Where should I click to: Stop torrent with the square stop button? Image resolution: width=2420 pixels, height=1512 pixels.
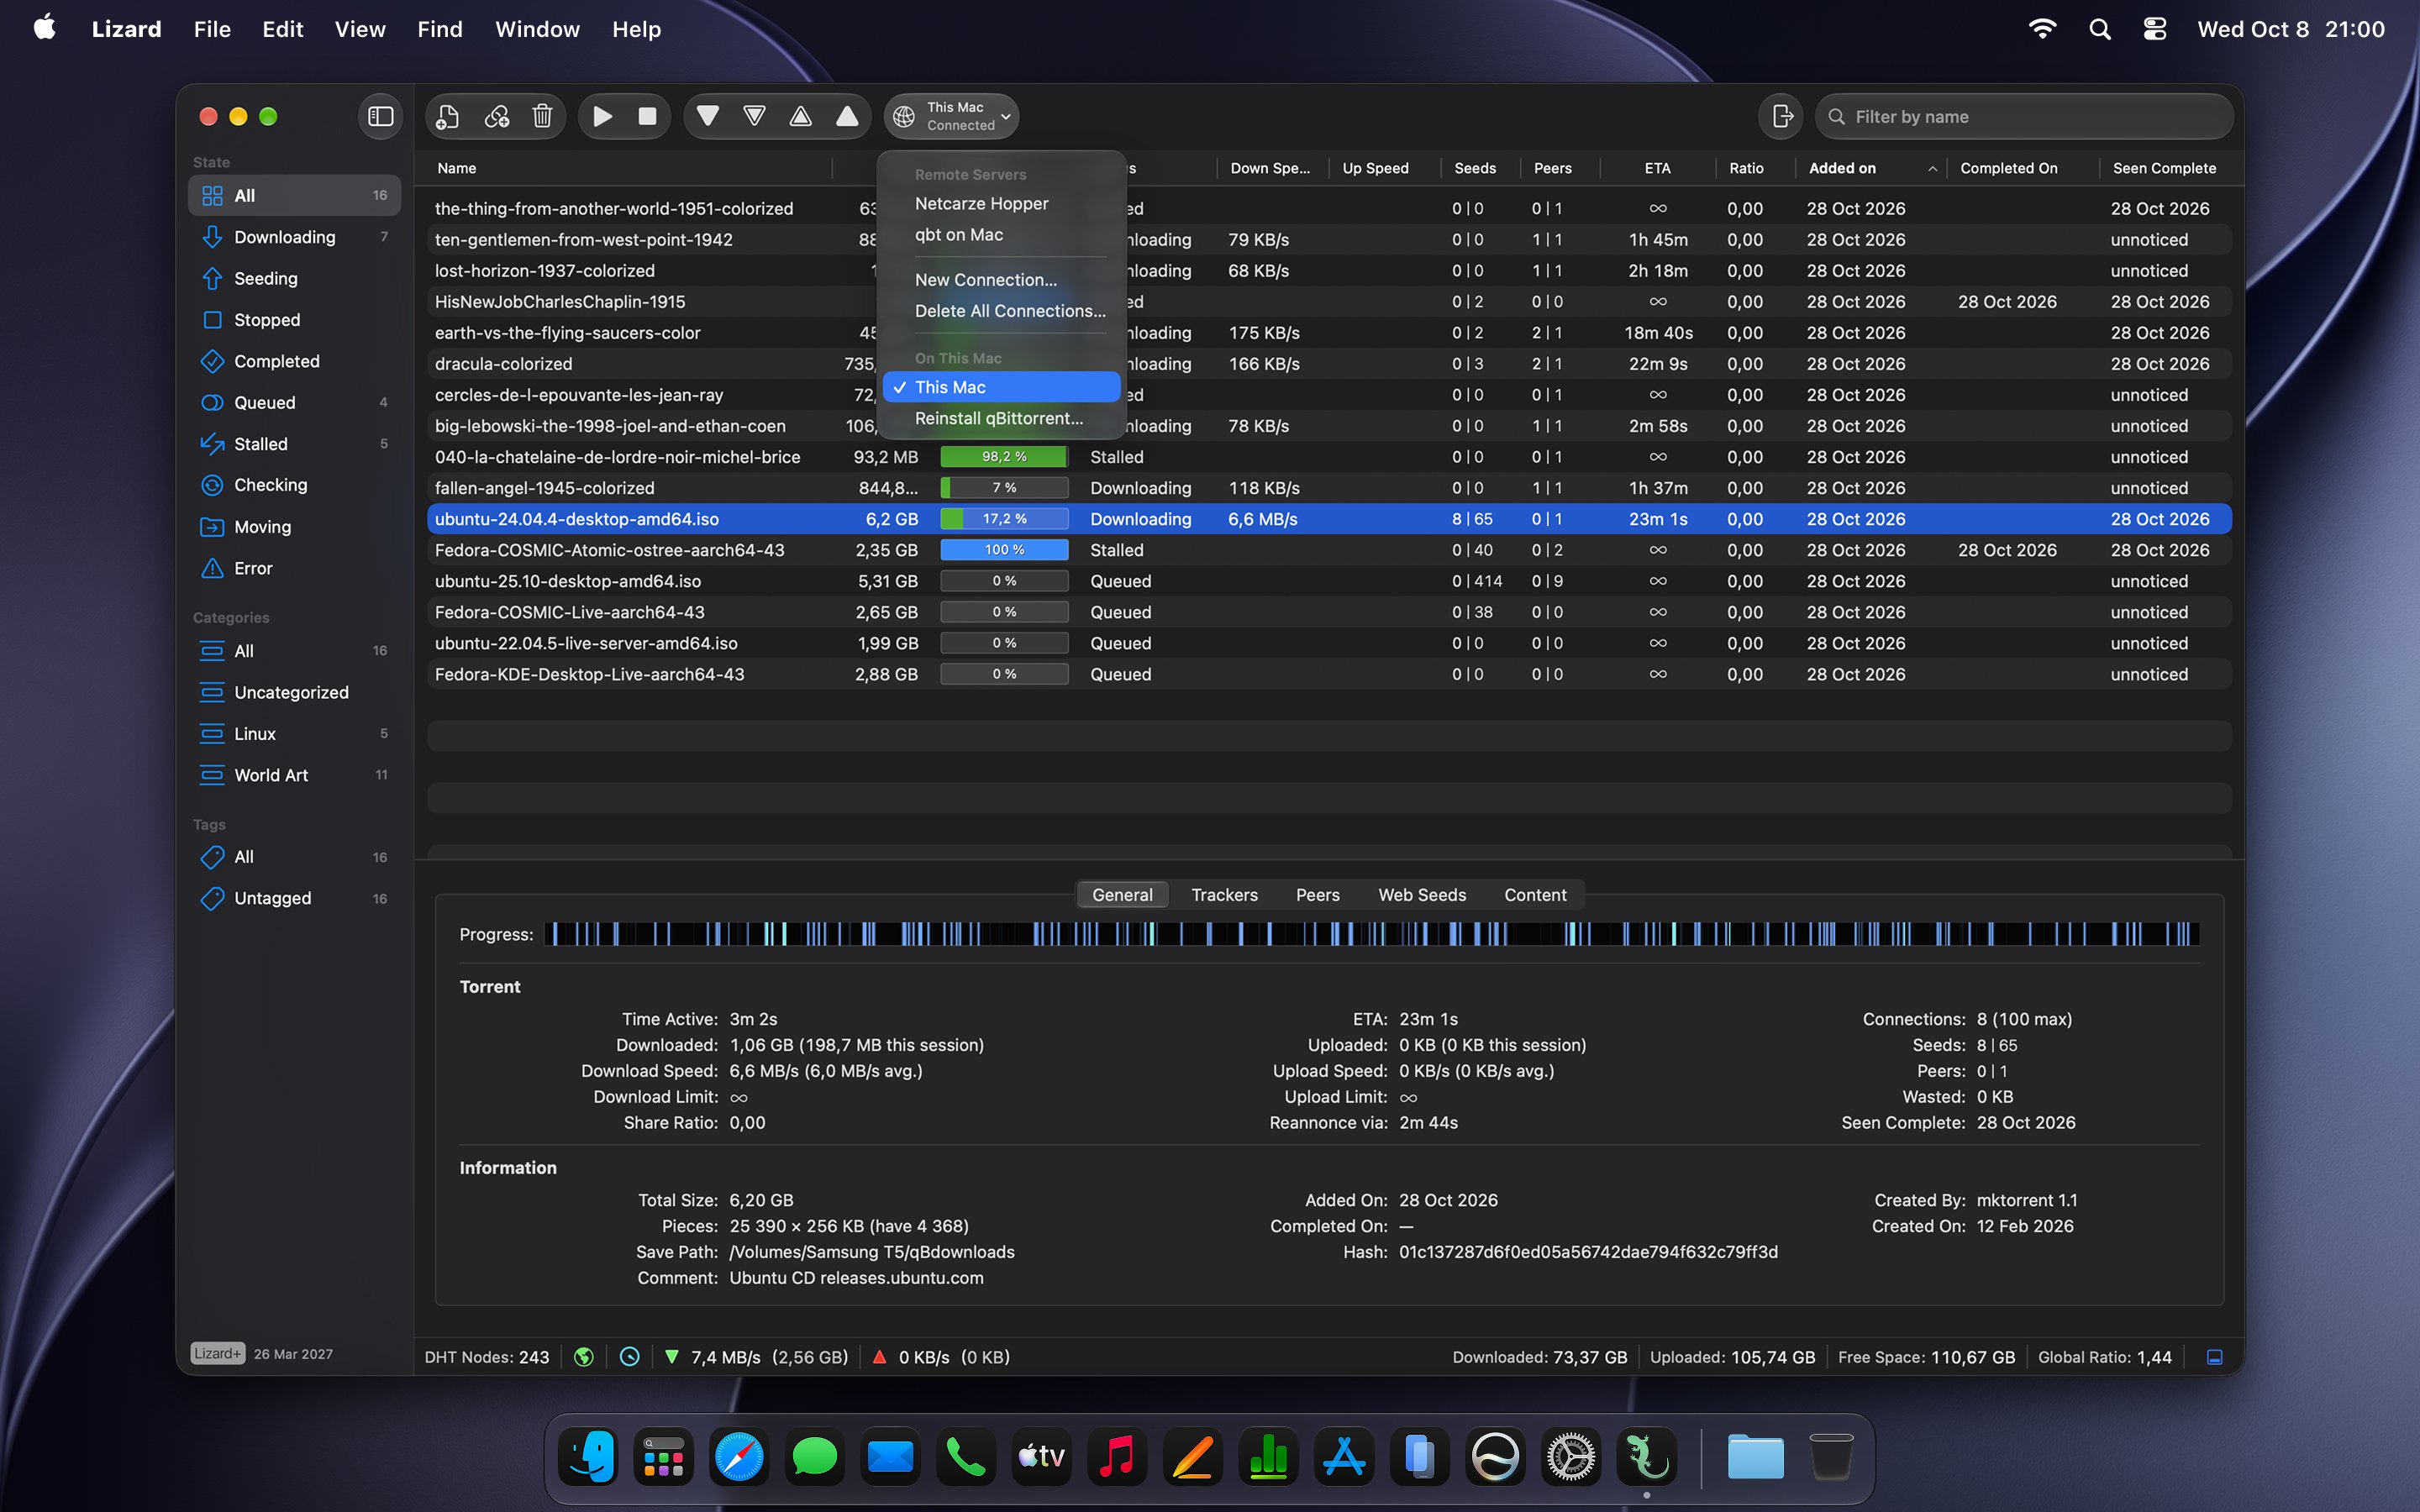pos(648,117)
